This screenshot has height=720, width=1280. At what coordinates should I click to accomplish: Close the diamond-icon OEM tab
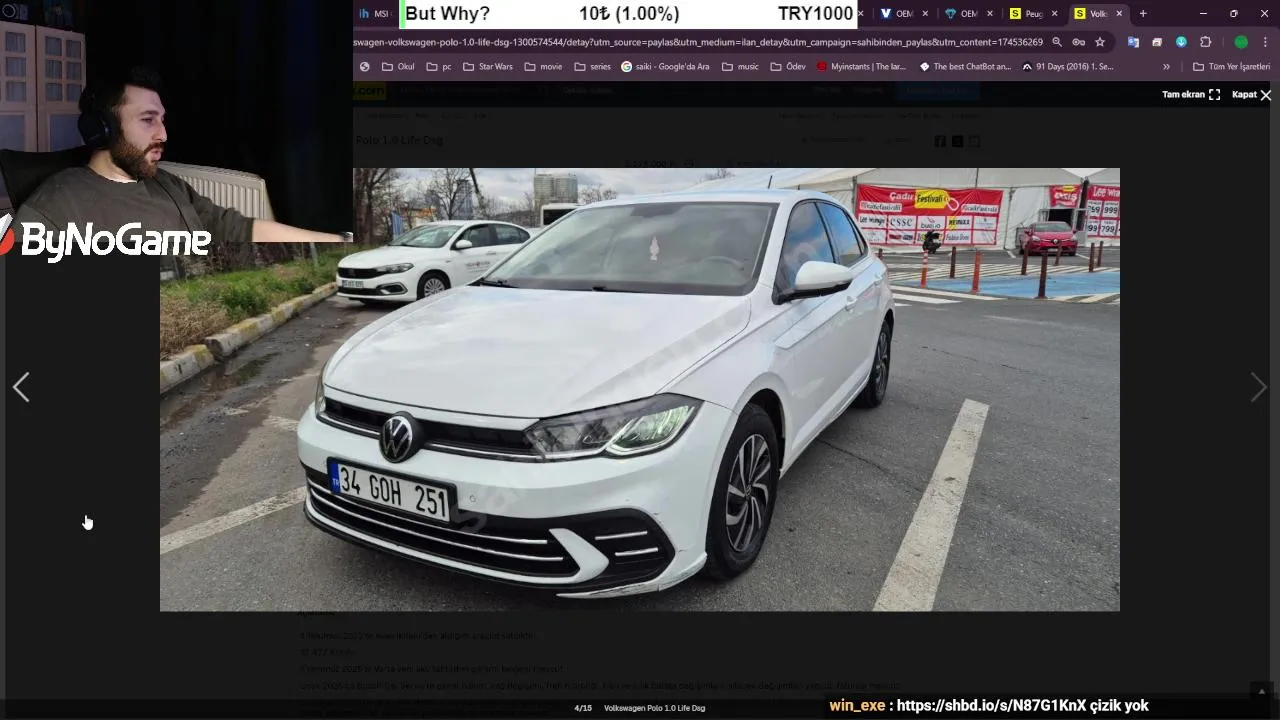(x=990, y=14)
